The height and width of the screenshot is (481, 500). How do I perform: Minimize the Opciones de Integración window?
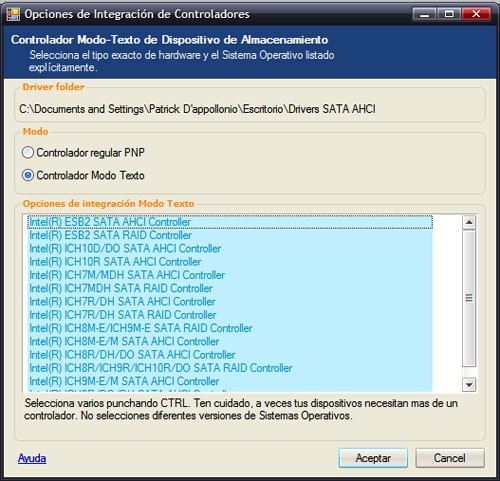(x=424, y=14)
